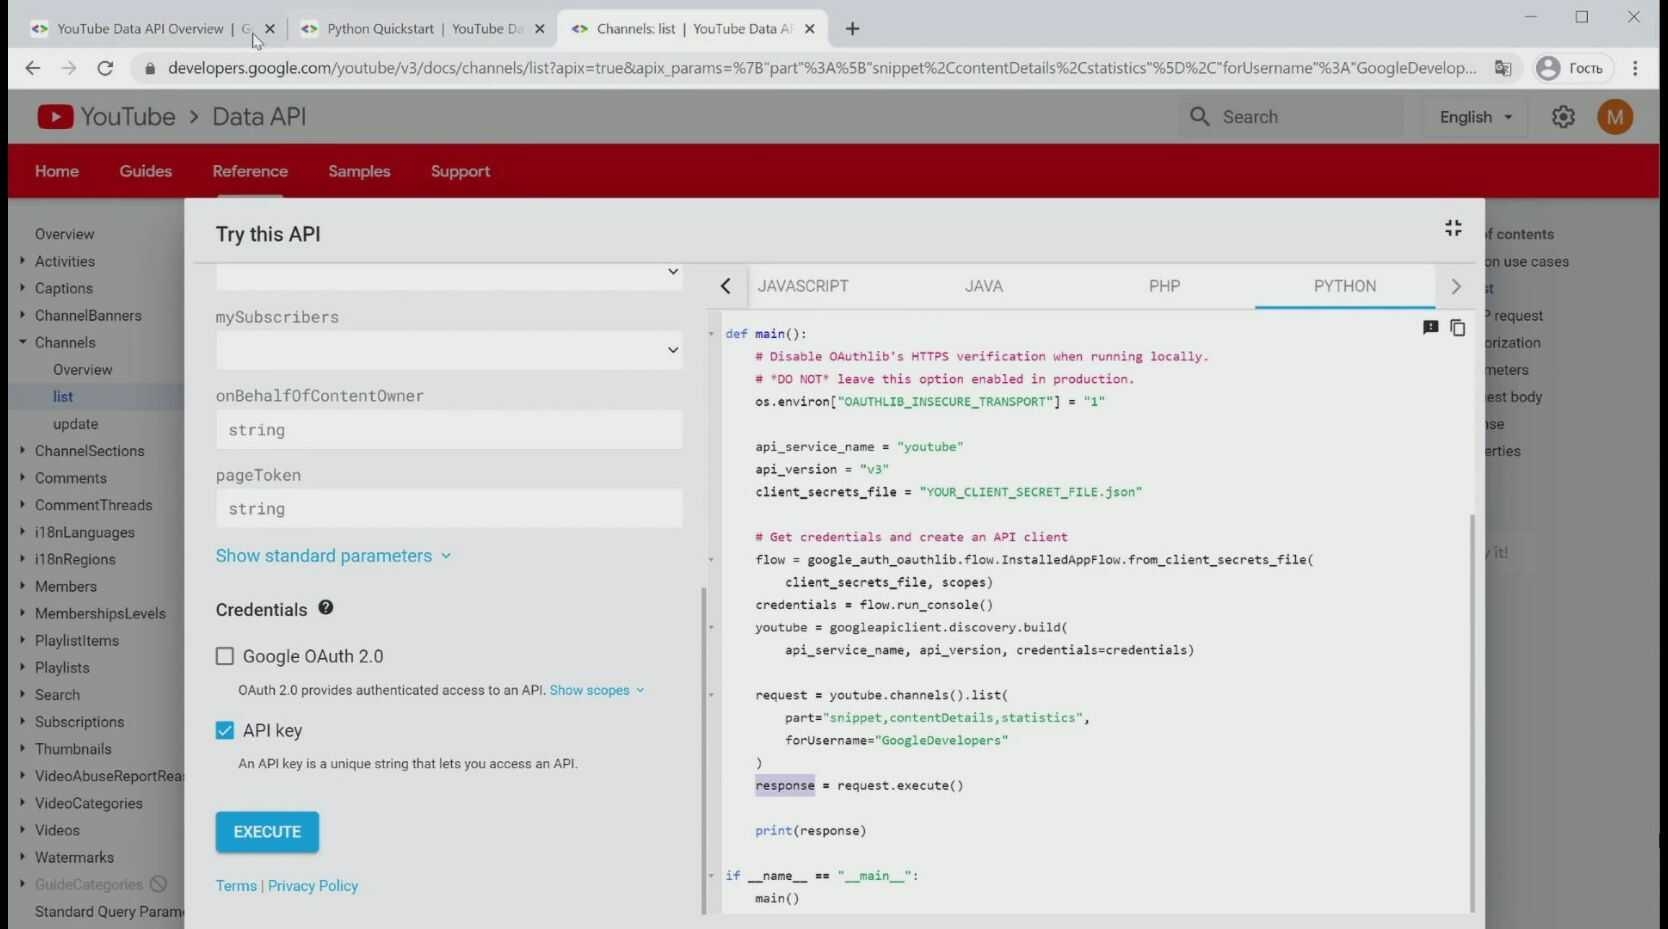Click the parameters panel scrollbar
Screen dimensions: 1668x929
coord(704,750)
